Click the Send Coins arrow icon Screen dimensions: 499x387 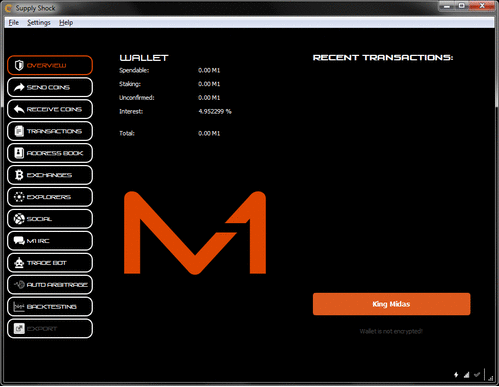coord(19,87)
